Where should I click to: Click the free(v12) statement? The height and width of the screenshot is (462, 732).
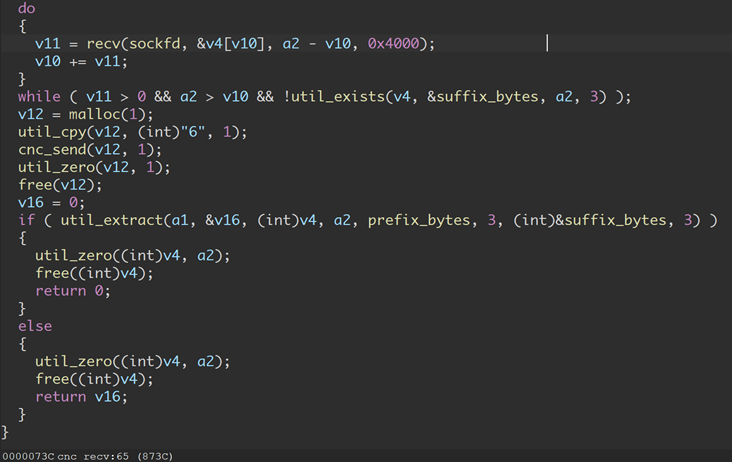tap(60, 185)
